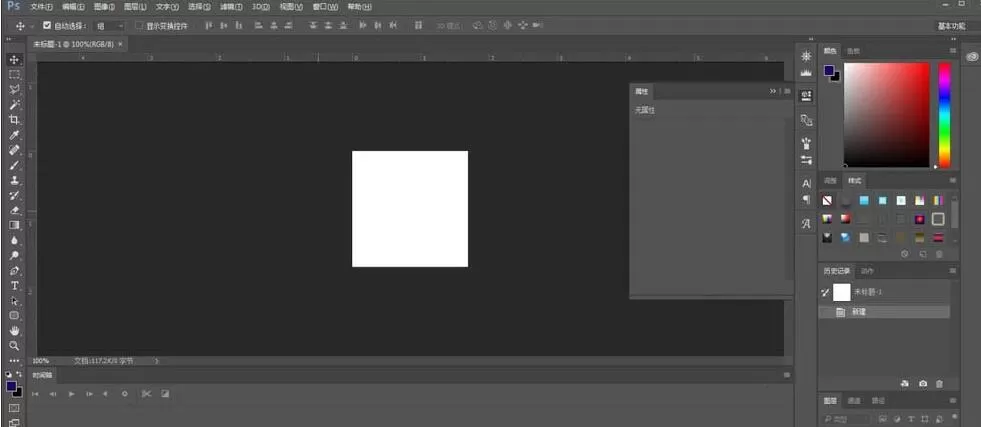This screenshot has height=427, width=981.
Task: Create new snapshot with camera icon
Action: click(x=922, y=384)
